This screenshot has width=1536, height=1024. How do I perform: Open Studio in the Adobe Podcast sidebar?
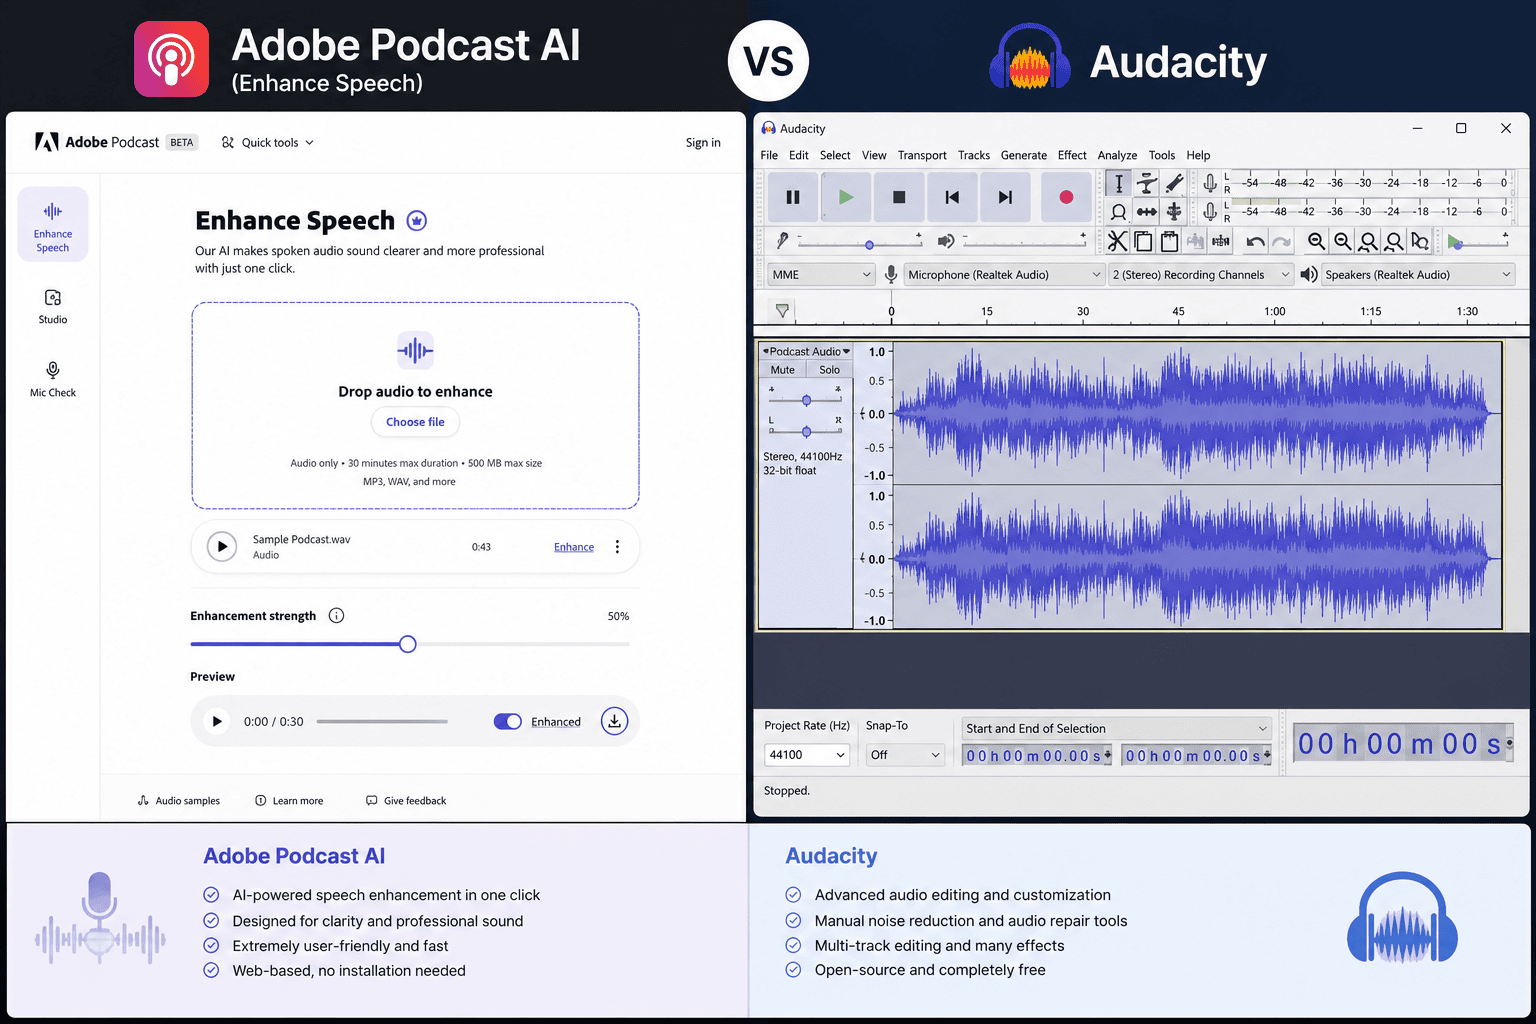(x=53, y=306)
